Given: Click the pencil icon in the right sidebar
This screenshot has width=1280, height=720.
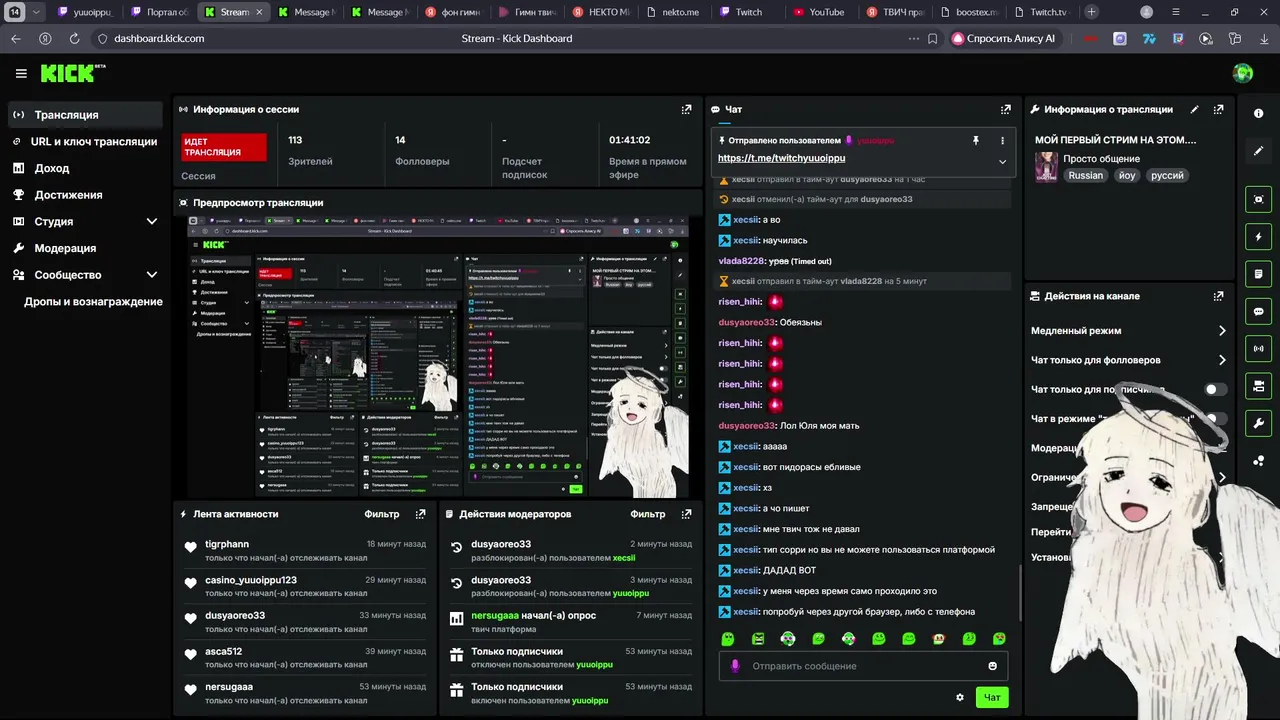Looking at the screenshot, I should (x=1258, y=151).
